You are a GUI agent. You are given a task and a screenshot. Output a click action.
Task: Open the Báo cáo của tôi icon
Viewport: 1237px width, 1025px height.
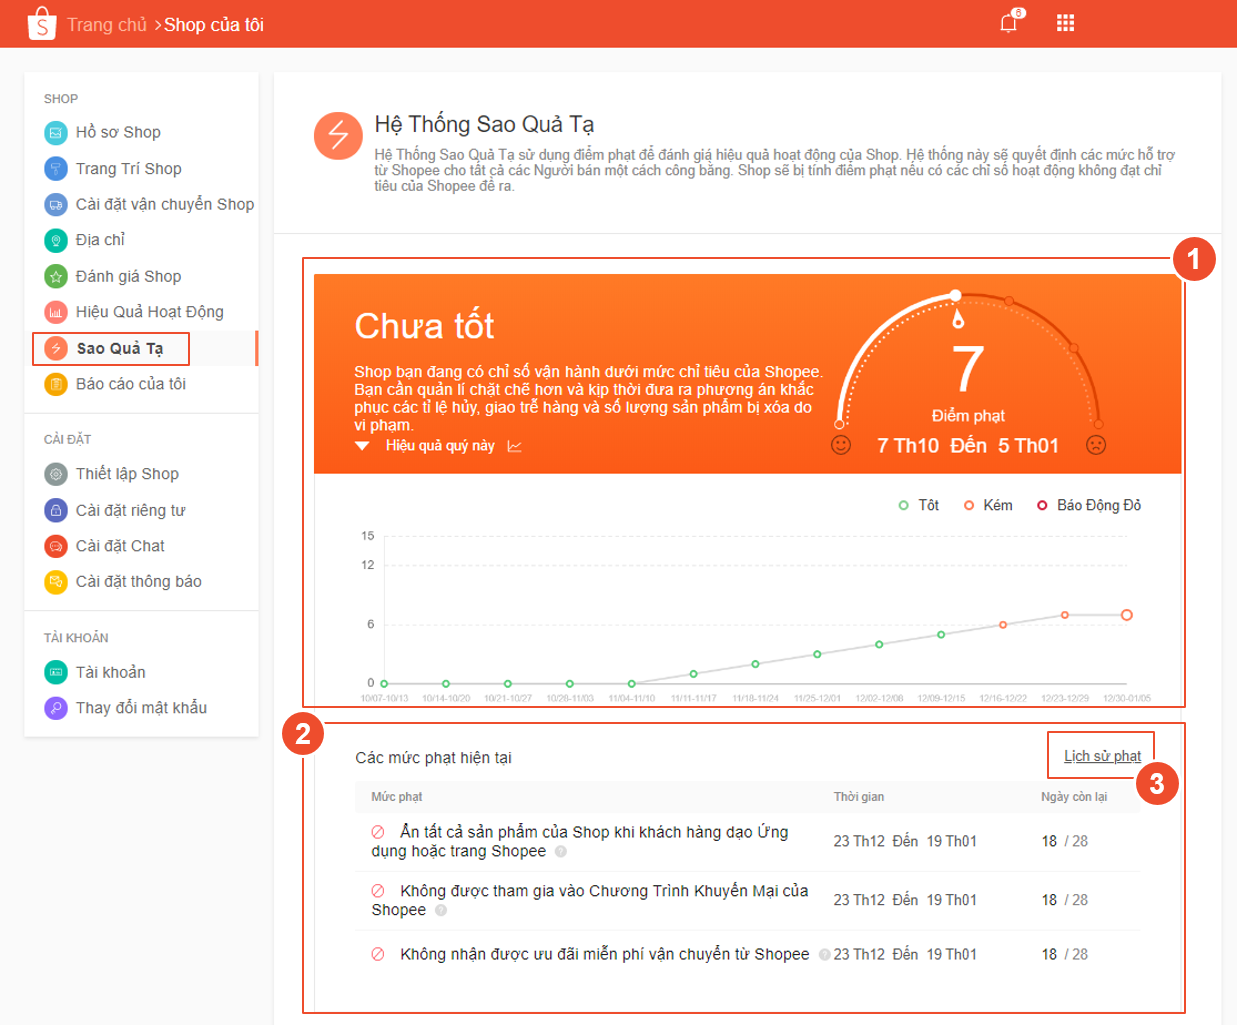pos(54,383)
